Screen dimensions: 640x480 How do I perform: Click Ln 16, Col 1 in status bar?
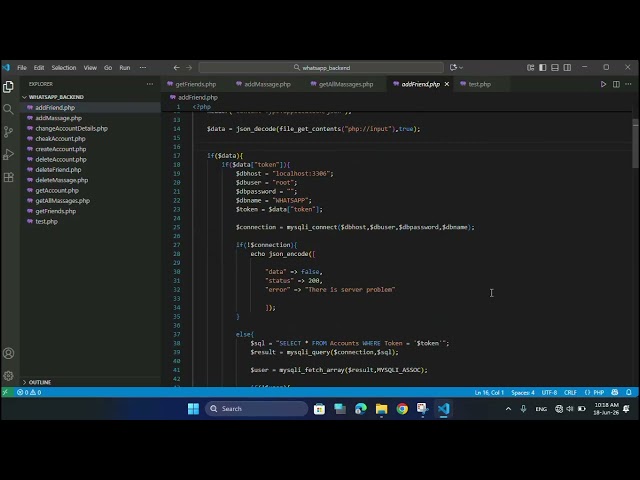489,392
